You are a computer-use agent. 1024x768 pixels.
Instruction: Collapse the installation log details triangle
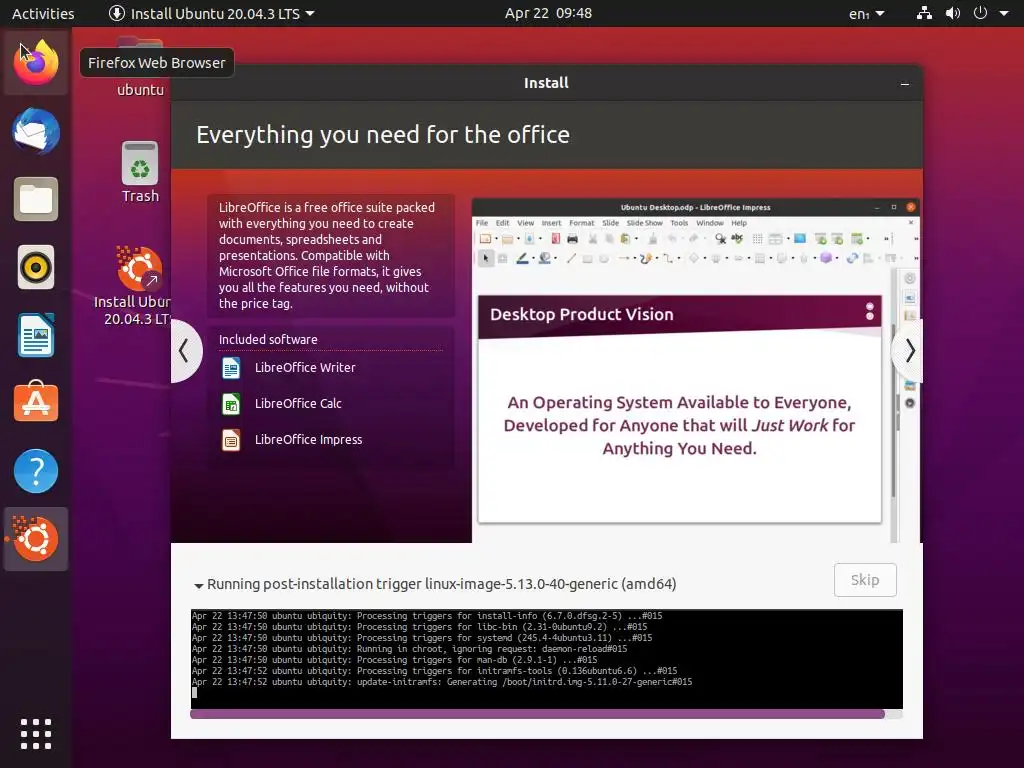coord(199,585)
